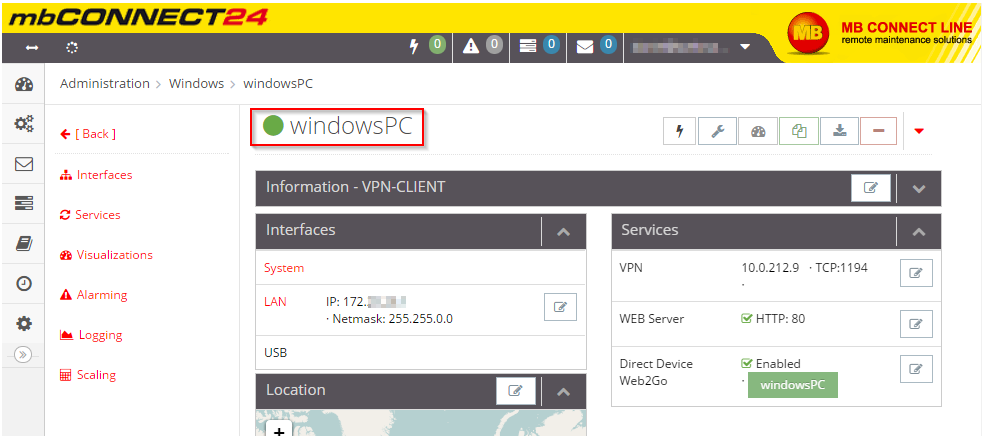Click windowsPC in breadcrumb
The width and height of the screenshot is (982, 436).
pos(277,83)
